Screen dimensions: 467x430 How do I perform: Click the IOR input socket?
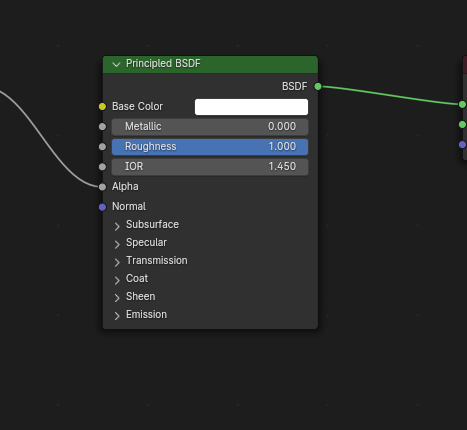(x=102, y=167)
